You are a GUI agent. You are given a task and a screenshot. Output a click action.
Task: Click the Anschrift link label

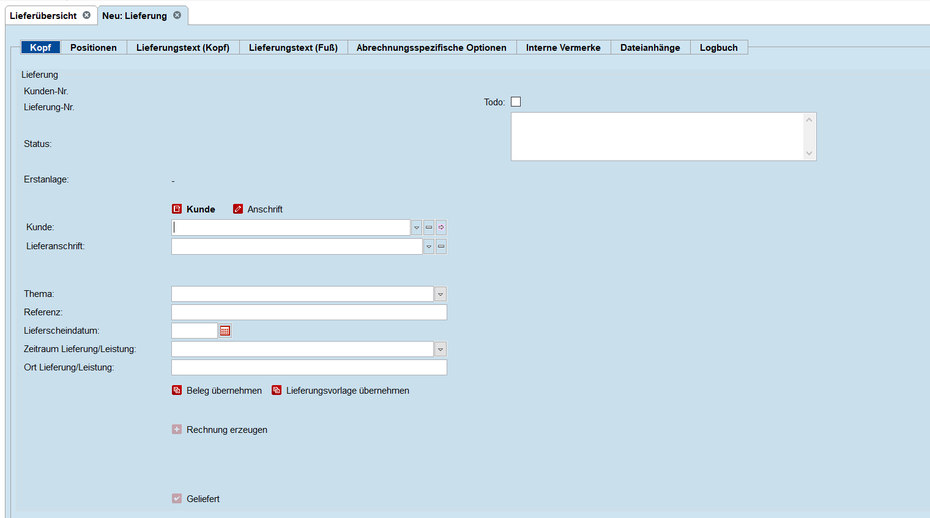coord(265,209)
